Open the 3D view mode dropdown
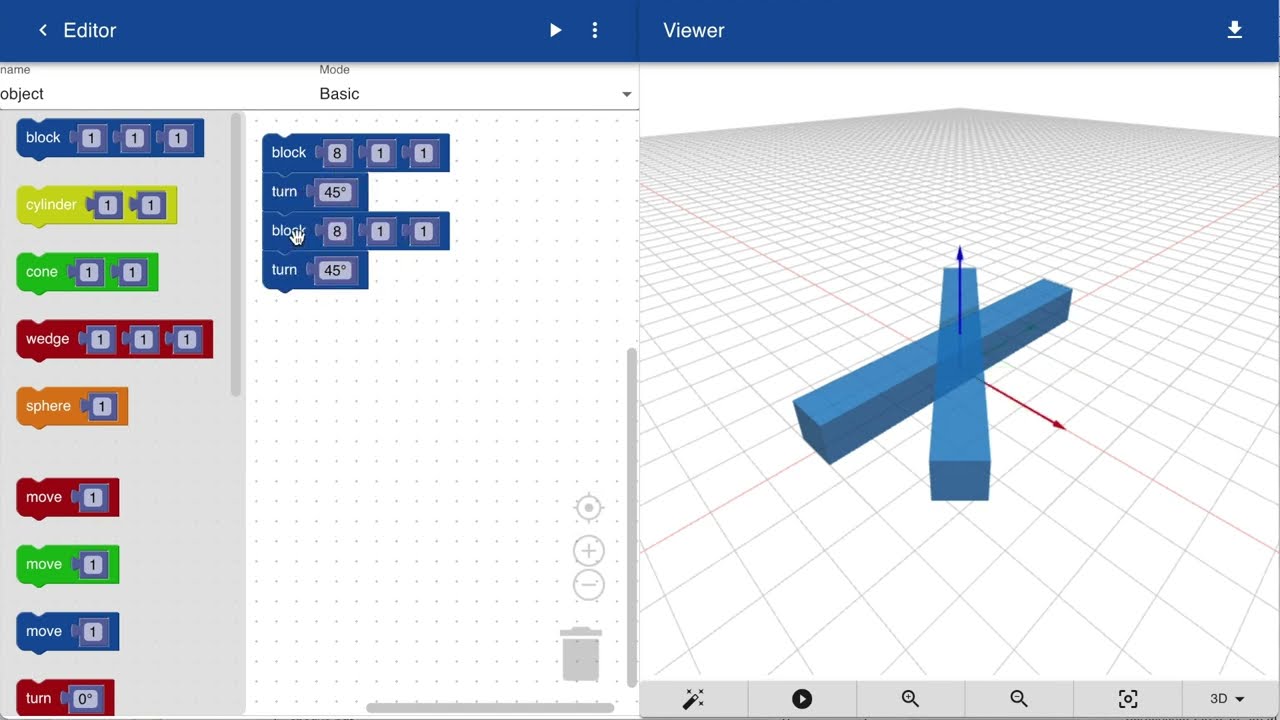Viewport: 1280px width, 720px height. (1227, 699)
